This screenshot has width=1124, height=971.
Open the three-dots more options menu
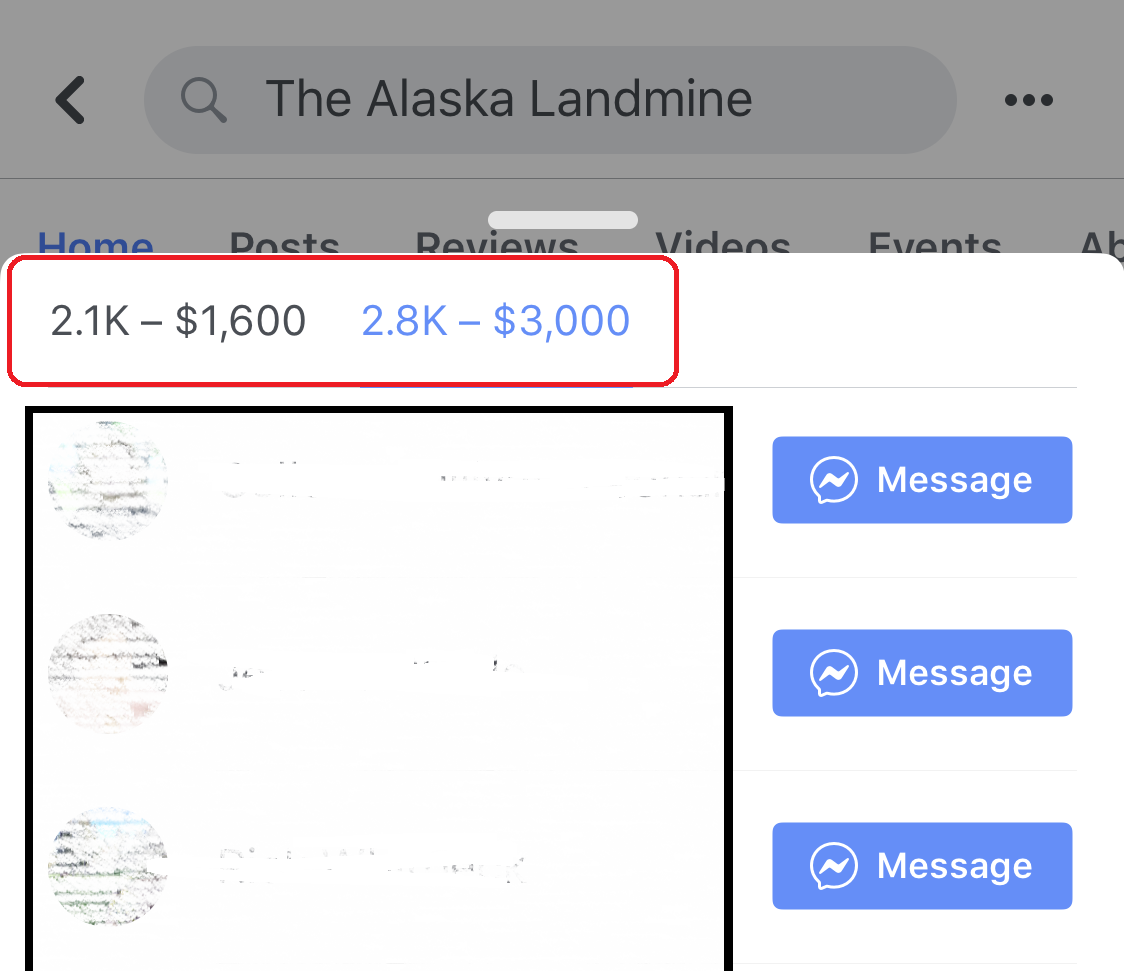(1029, 100)
